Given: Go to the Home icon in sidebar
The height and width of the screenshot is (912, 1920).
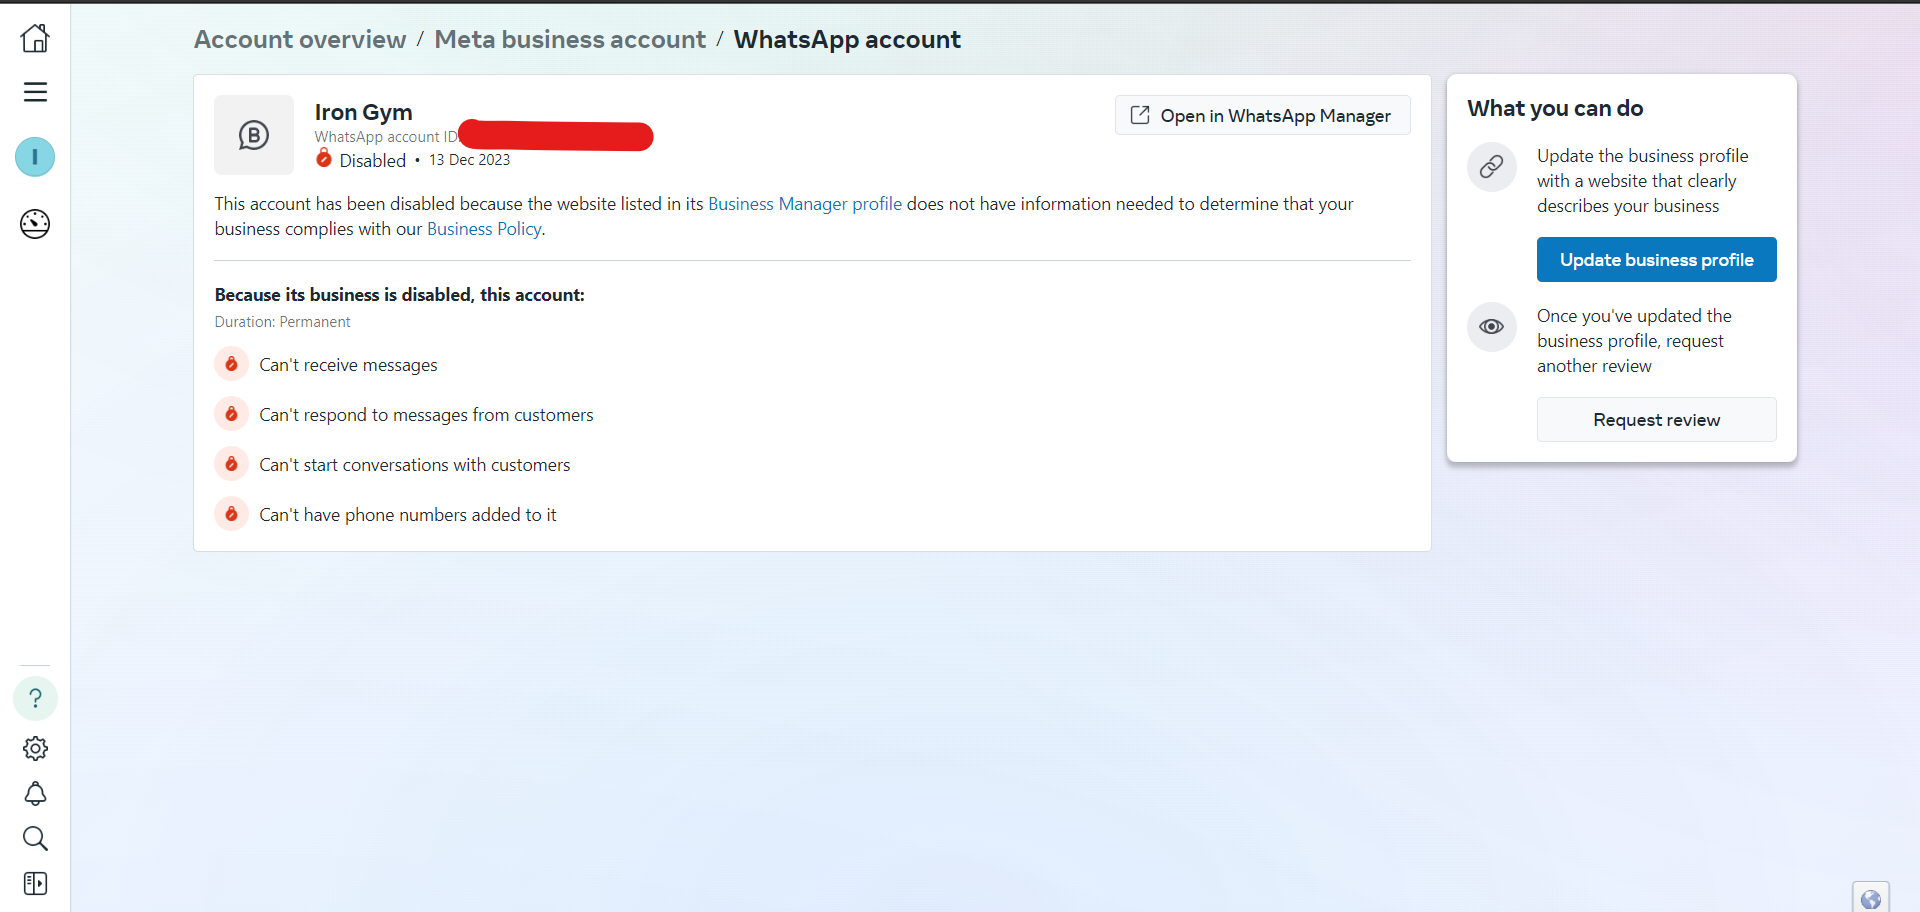Looking at the screenshot, I should [x=35, y=38].
